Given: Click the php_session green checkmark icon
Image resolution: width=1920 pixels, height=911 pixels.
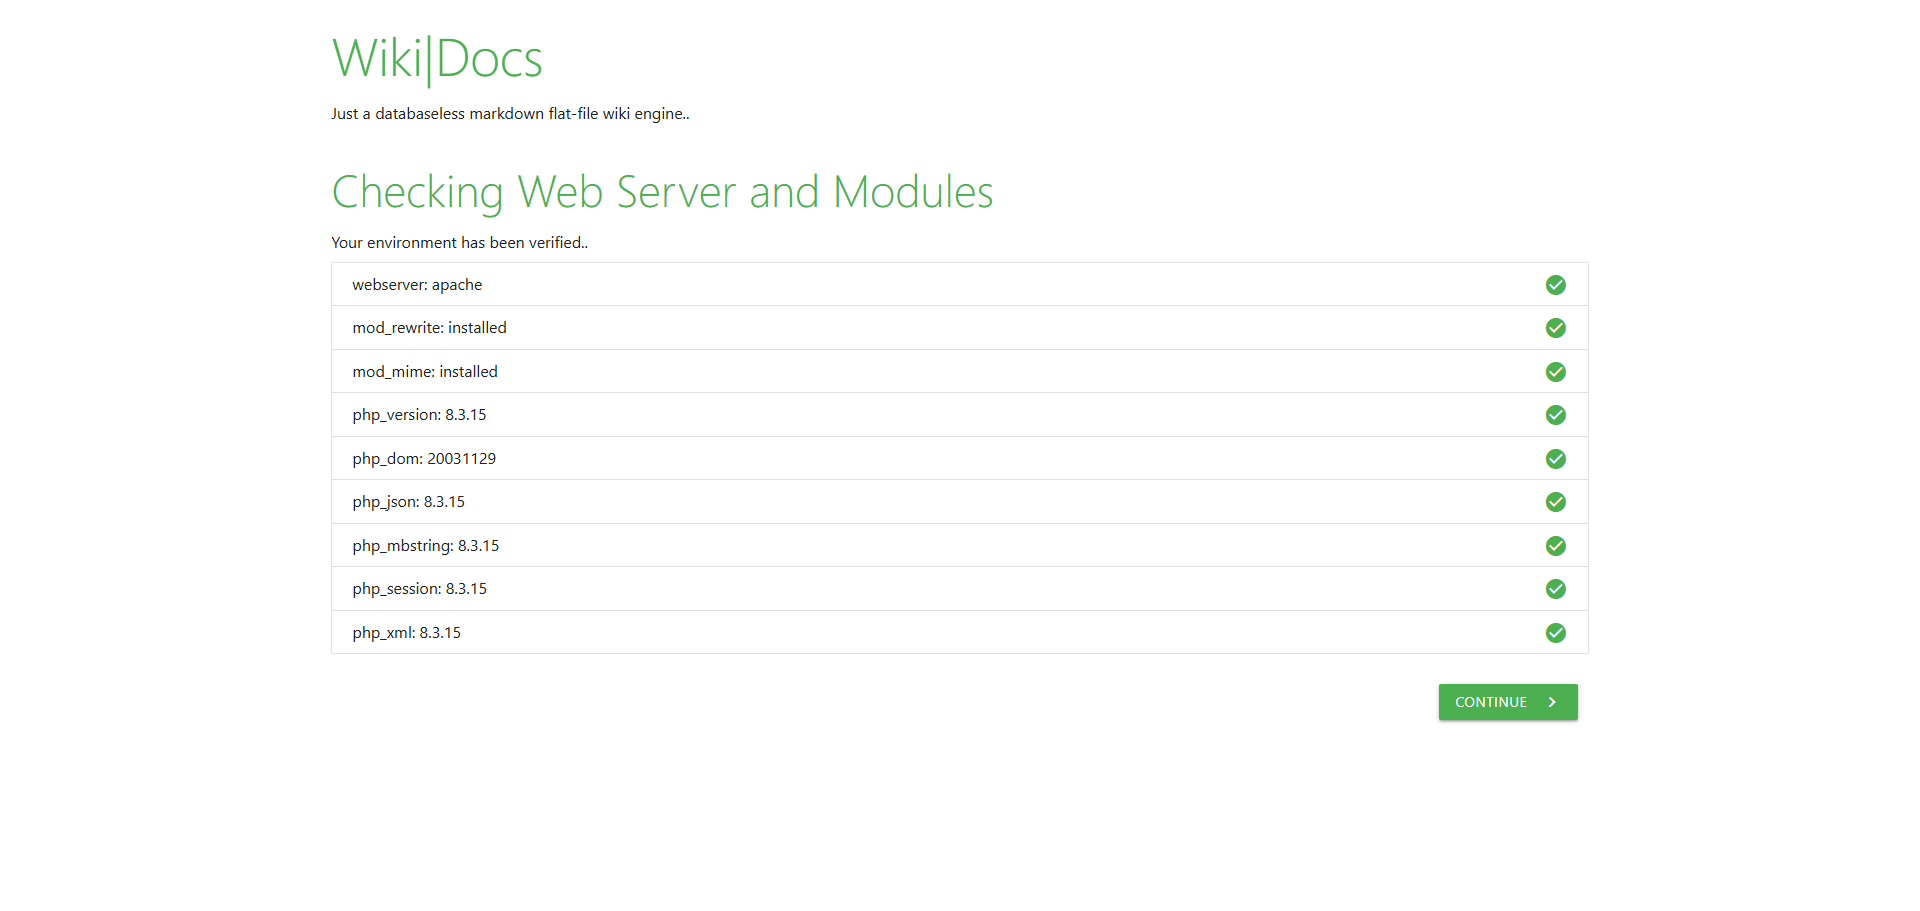Looking at the screenshot, I should (x=1556, y=589).
